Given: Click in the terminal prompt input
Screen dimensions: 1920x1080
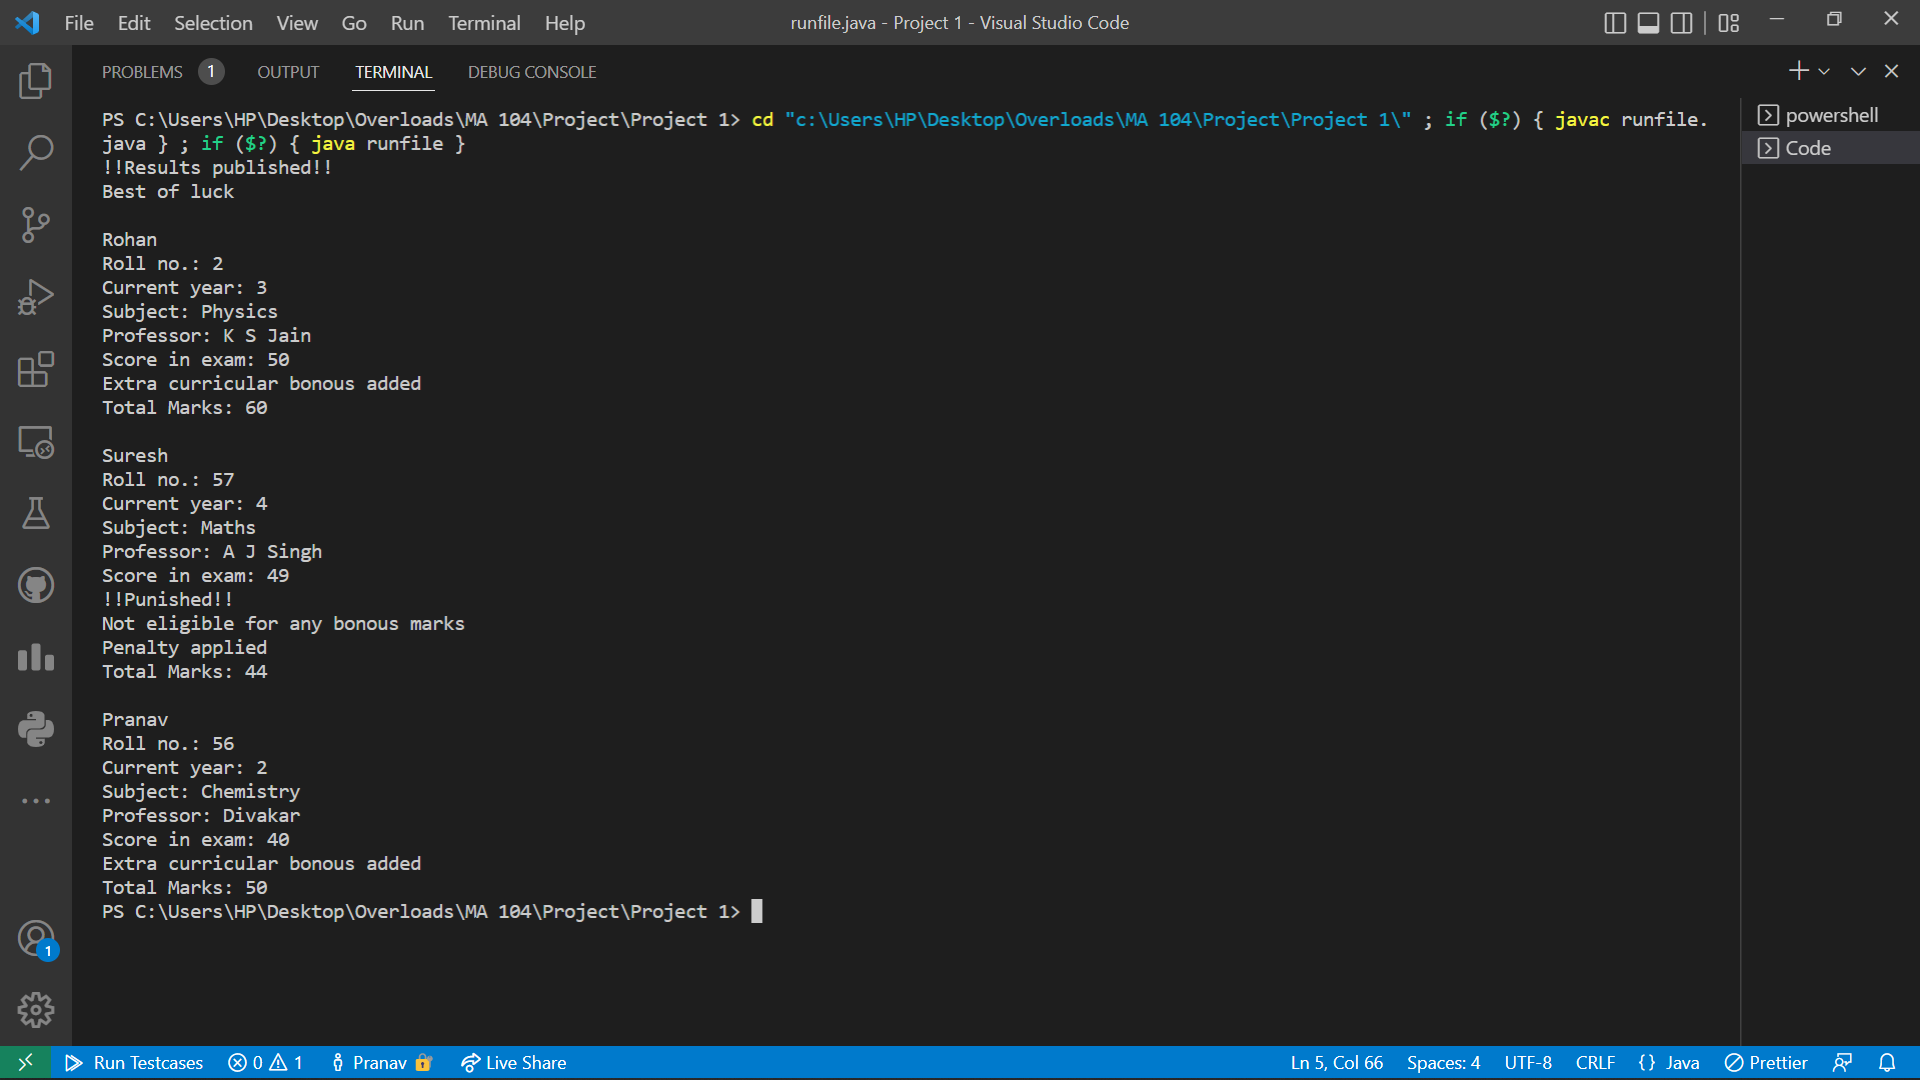Looking at the screenshot, I should click(757, 911).
